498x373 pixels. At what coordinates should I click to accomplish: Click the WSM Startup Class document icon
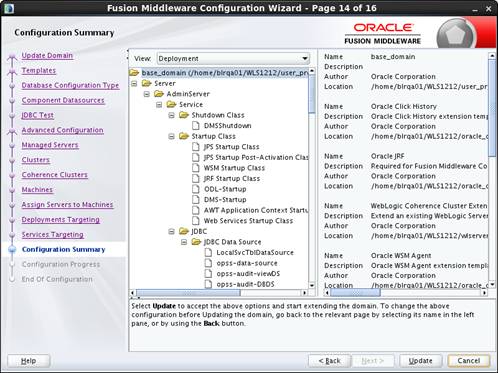click(x=196, y=168)
